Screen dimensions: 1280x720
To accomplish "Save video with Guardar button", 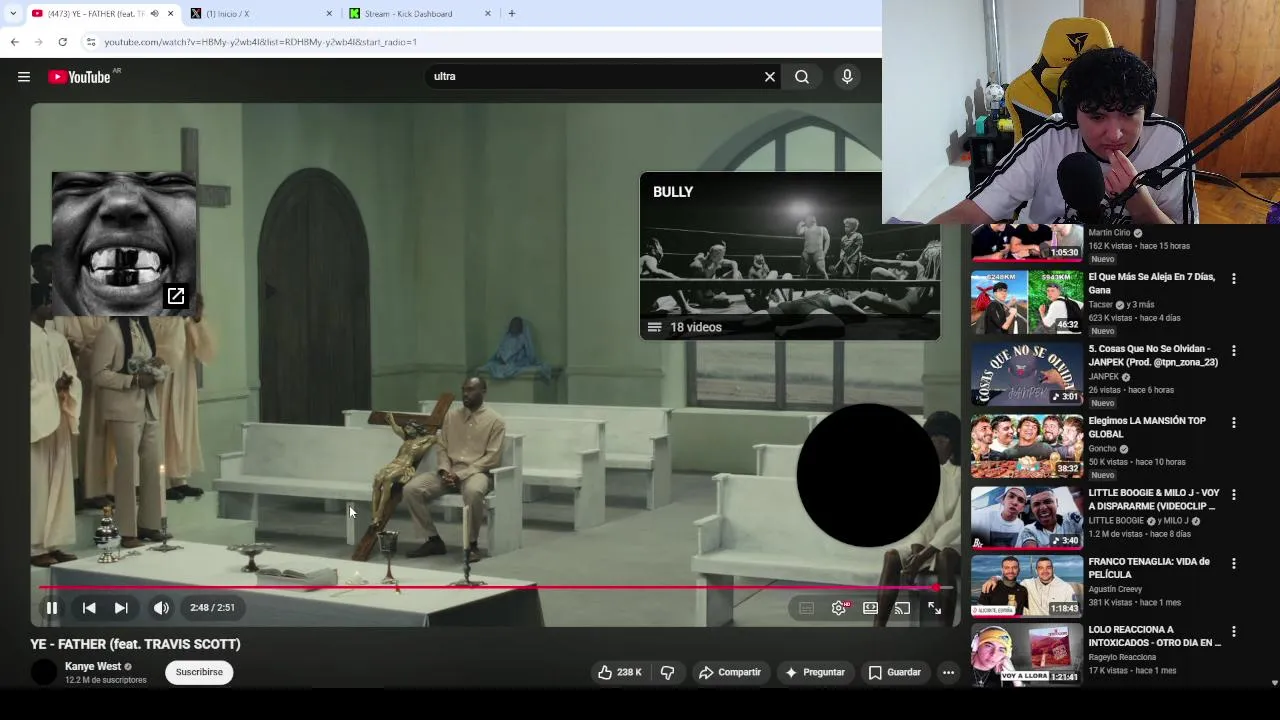I will [895, 672].
